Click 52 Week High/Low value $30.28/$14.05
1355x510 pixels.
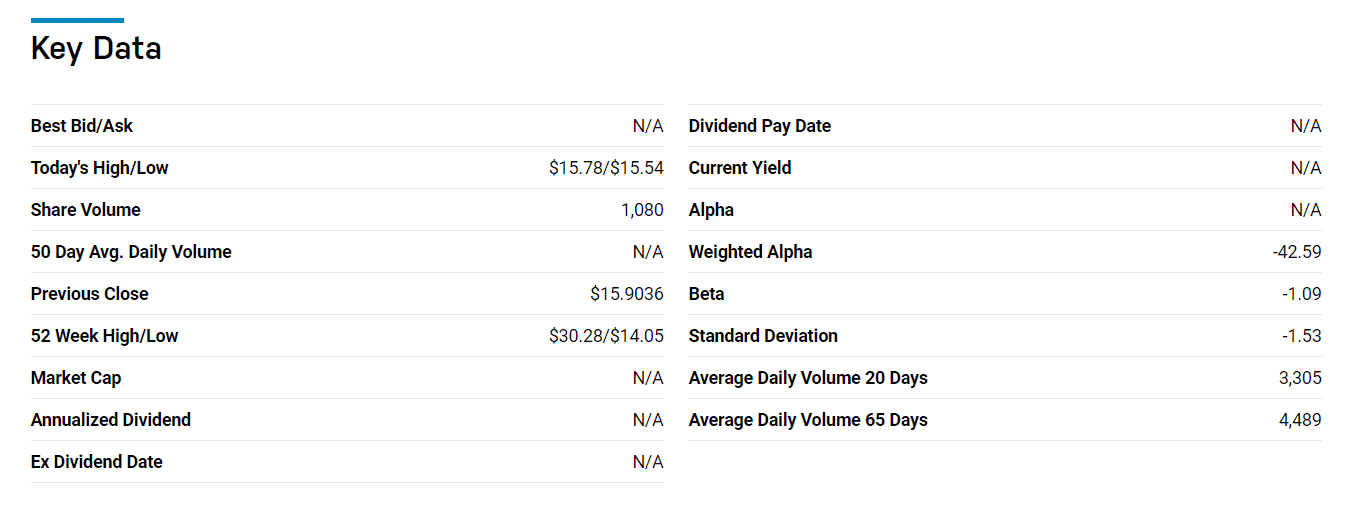pos(606,336)
